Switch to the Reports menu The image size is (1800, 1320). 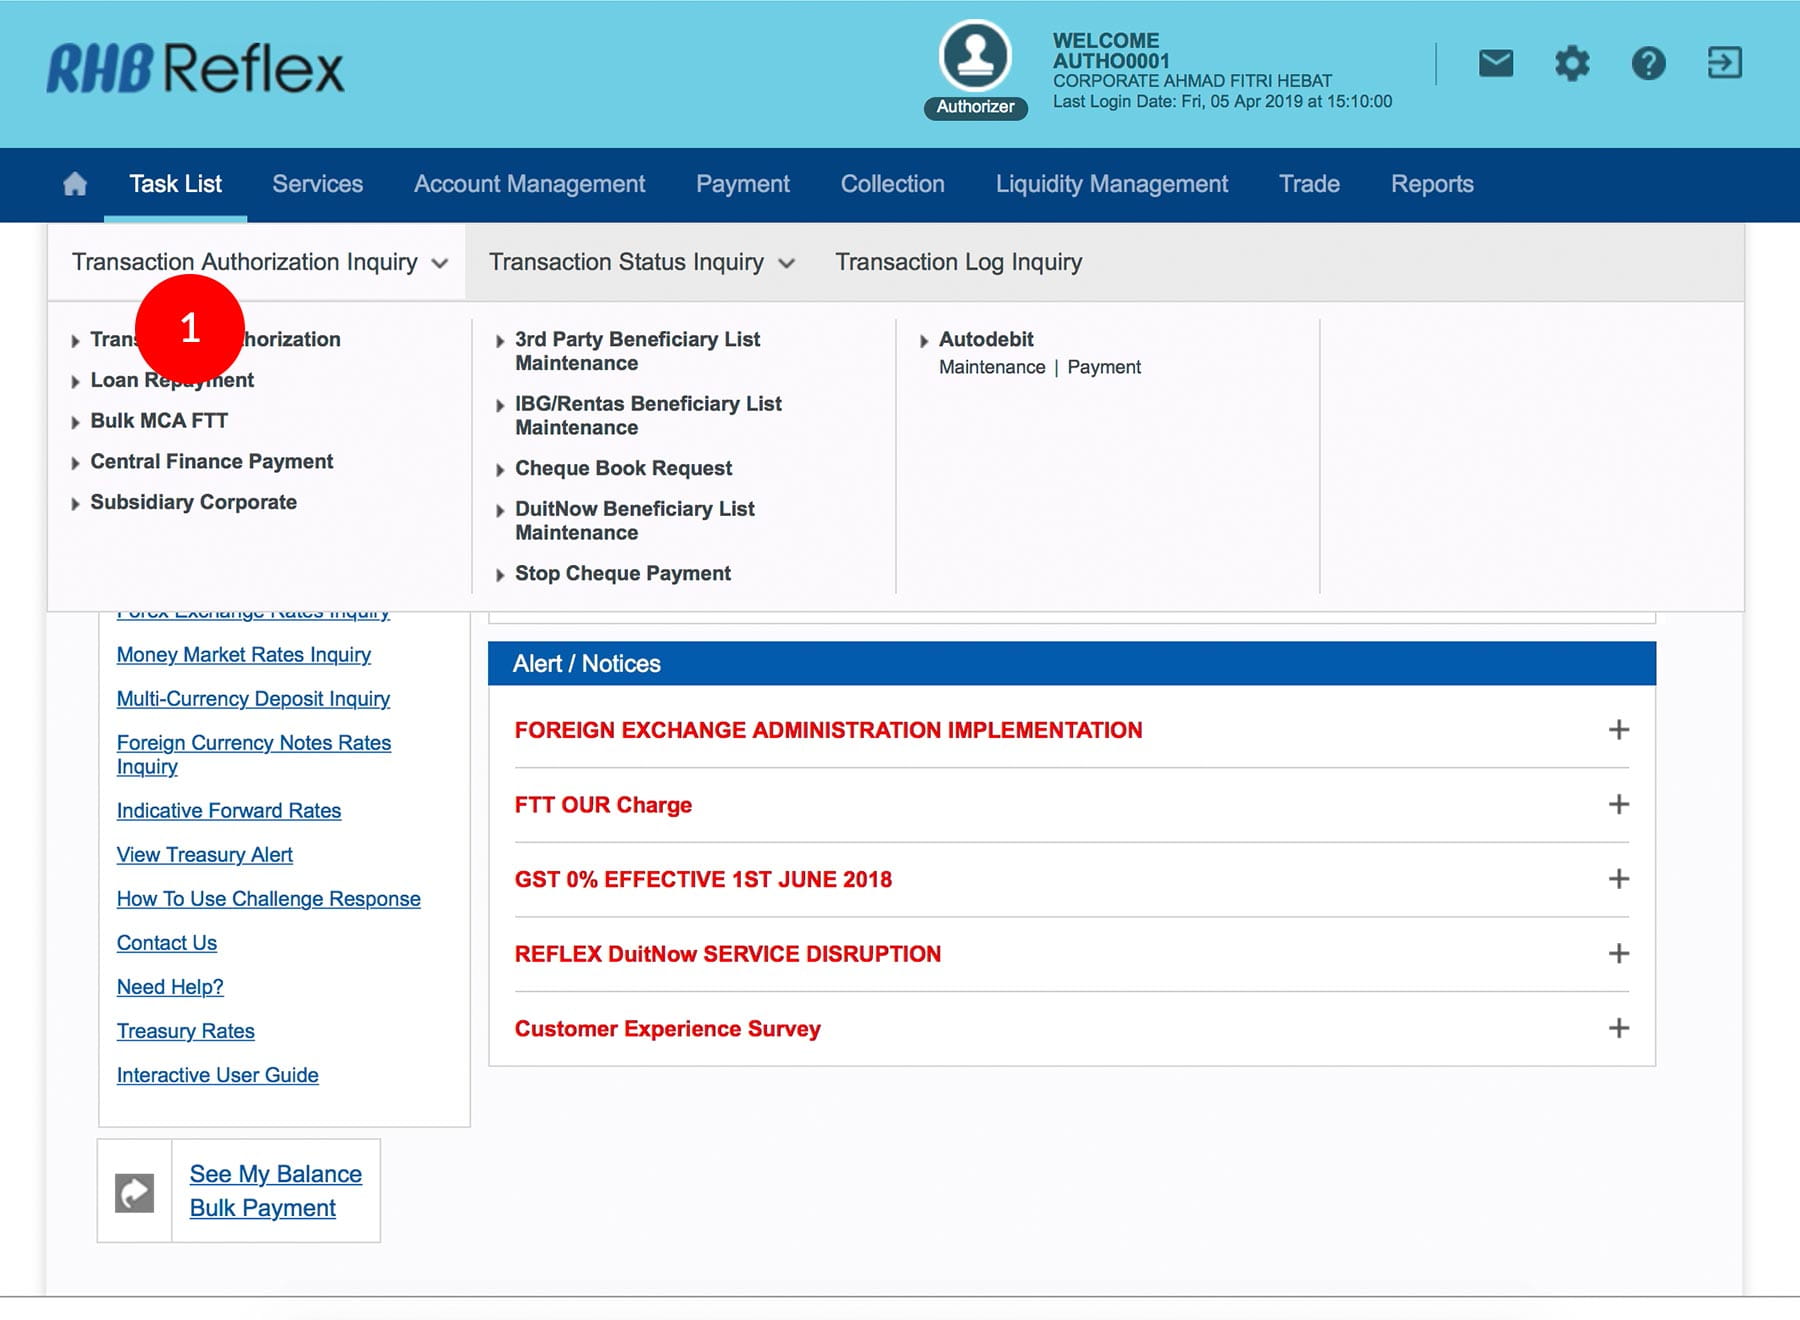coord(1431,184)
